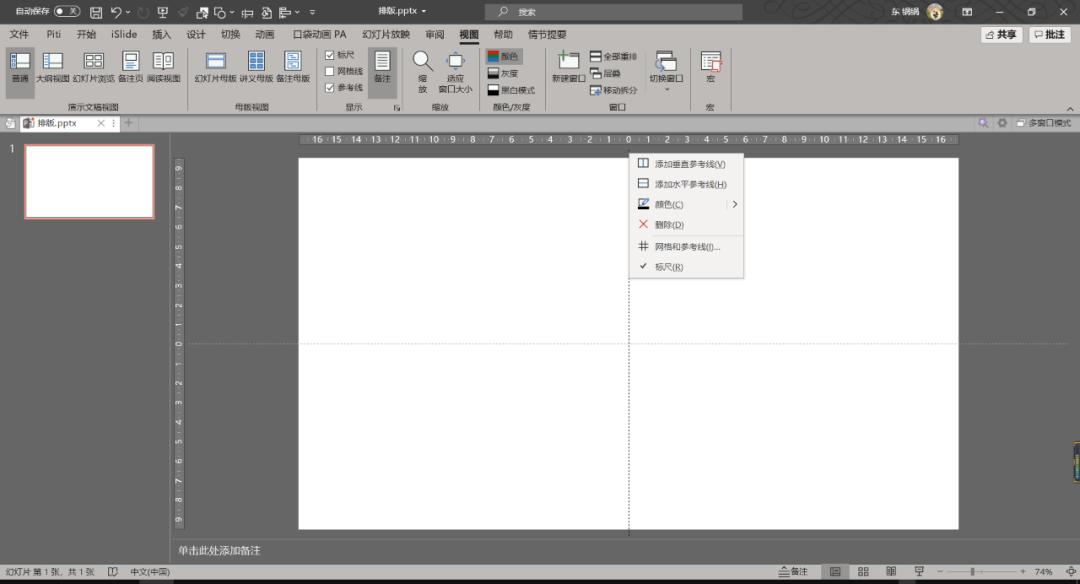Screen dimensions: 1080x584
Task: Click the 批注 comments button
Action: (x=1050, y=34)
